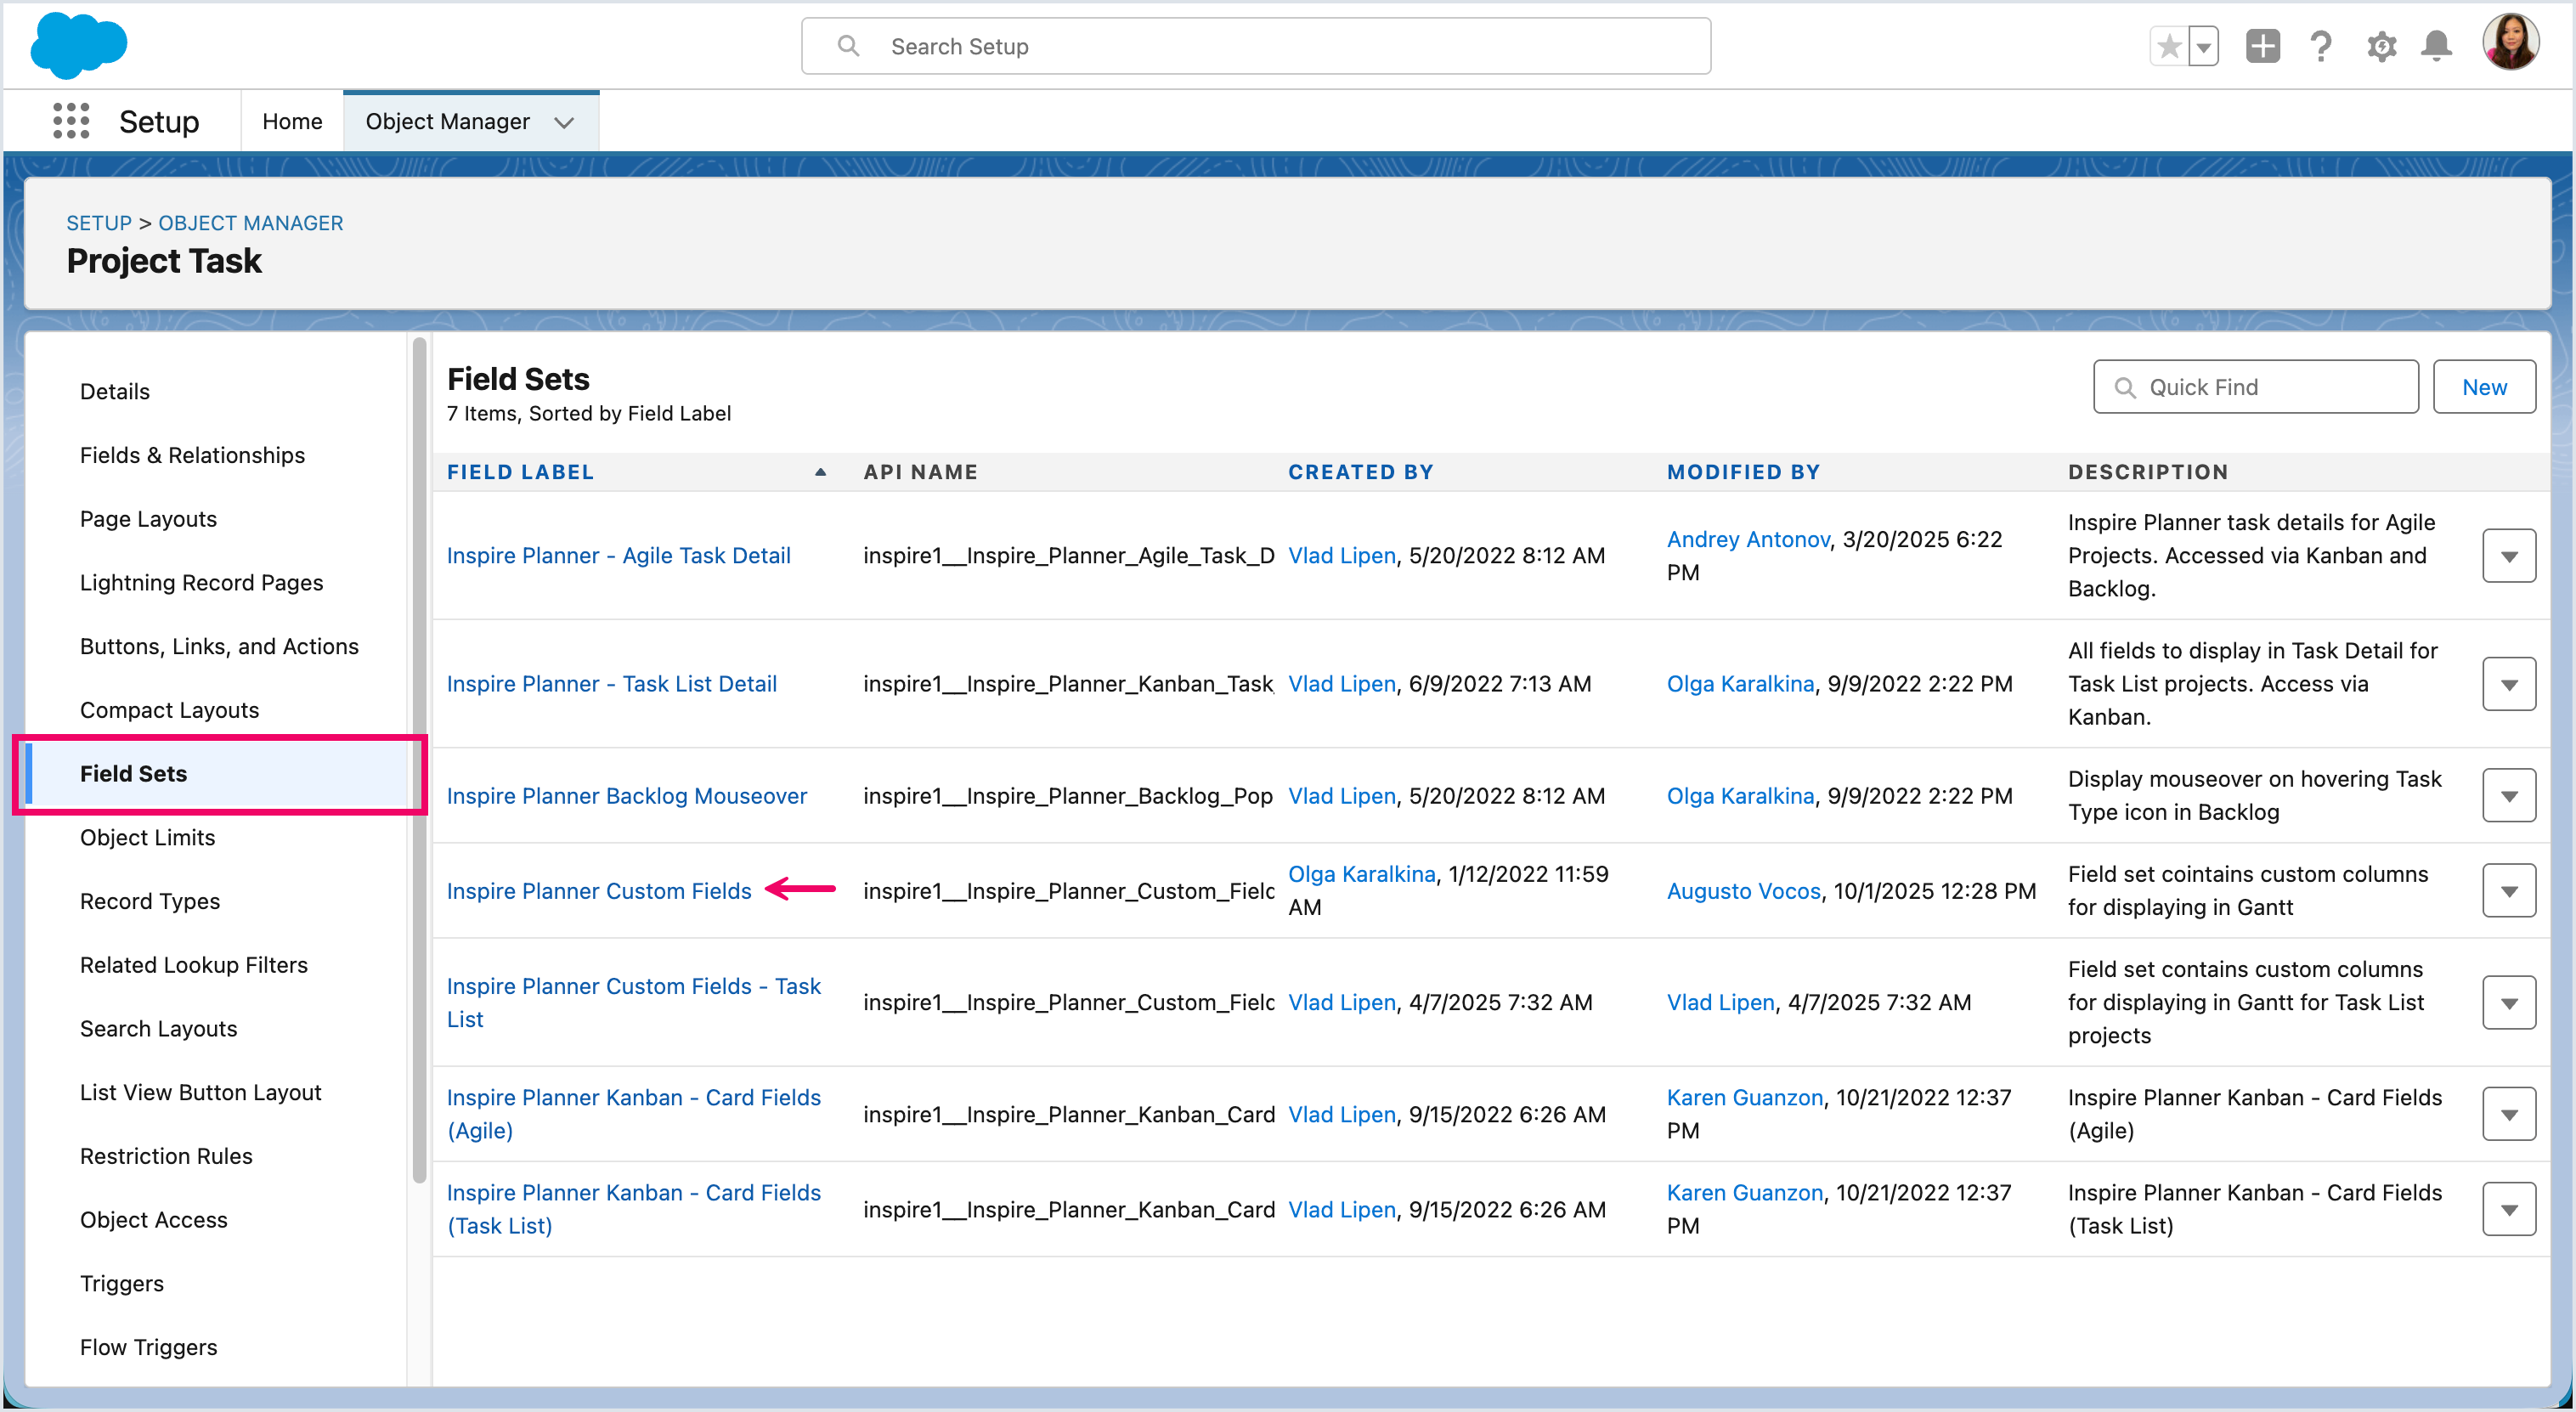Select Fields & Relationships in sidebar

(192, 455)
